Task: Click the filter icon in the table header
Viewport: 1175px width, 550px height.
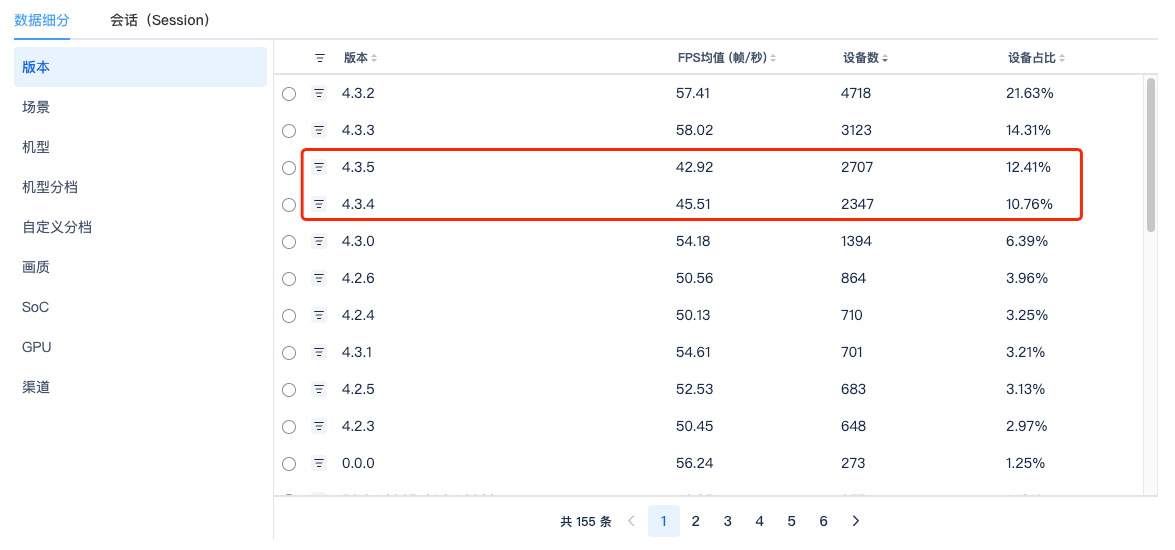Action: 319,58
